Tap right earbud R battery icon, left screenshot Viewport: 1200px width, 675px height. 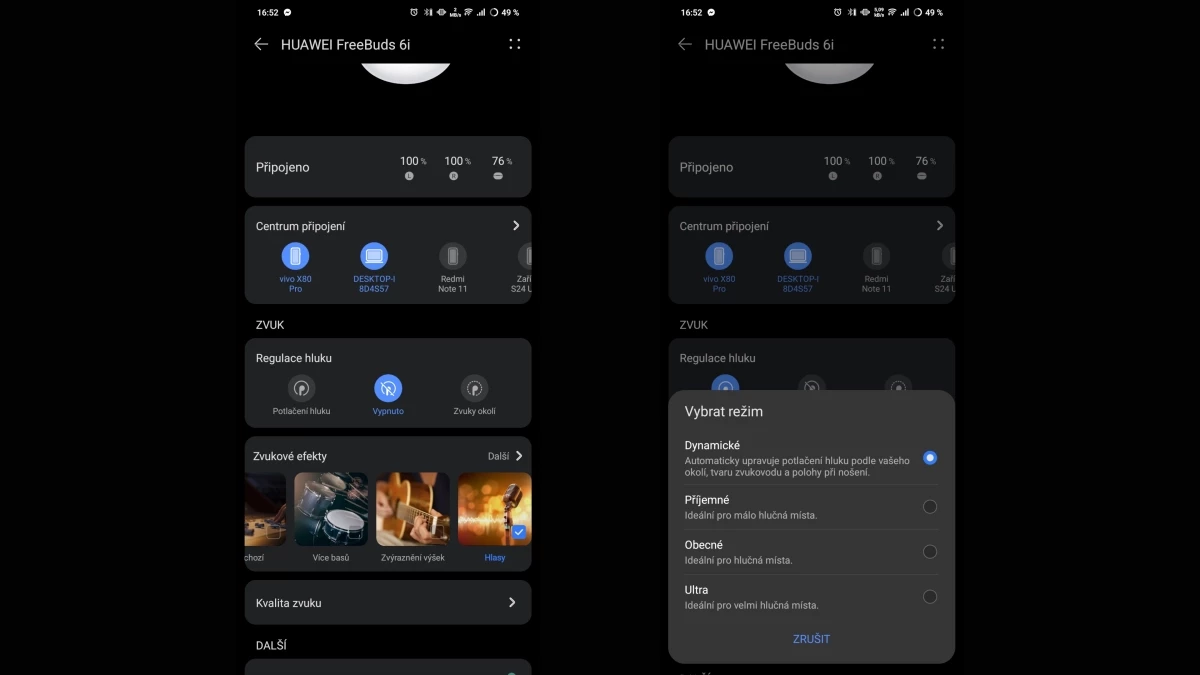[x=453, y=176]
